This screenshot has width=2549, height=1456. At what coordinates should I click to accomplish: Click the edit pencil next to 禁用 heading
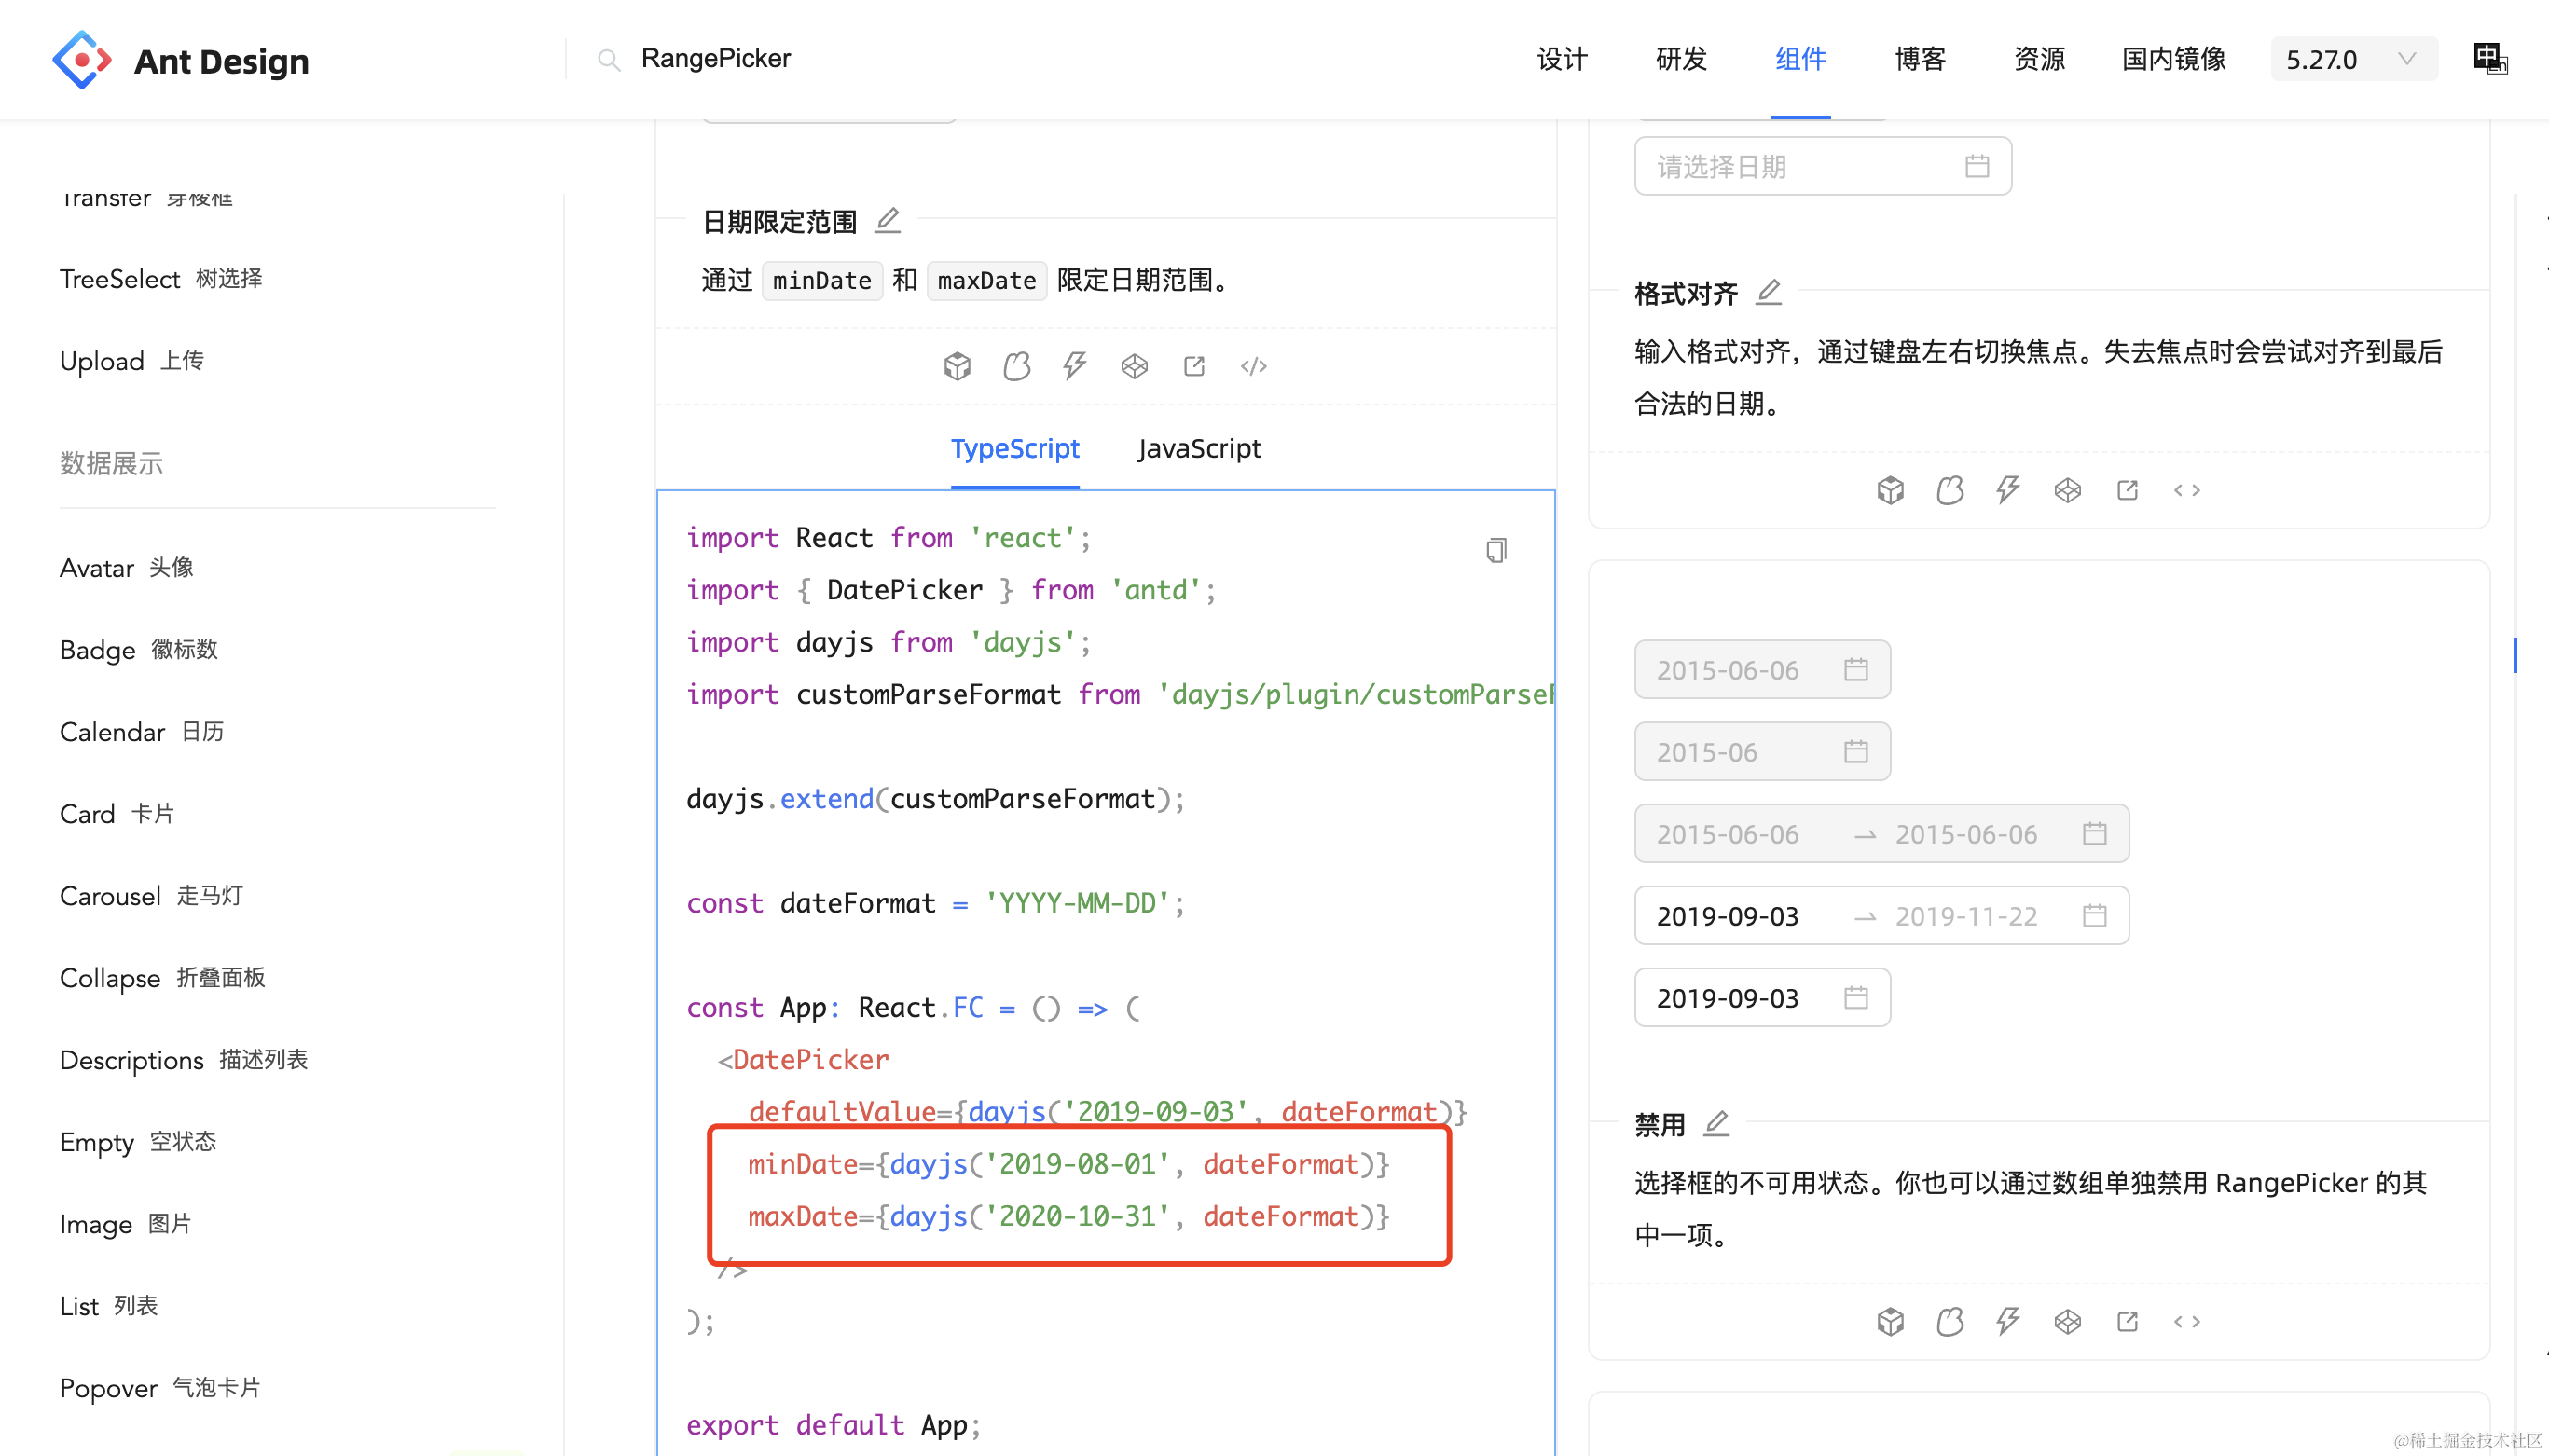(x=1716, y=1123)
